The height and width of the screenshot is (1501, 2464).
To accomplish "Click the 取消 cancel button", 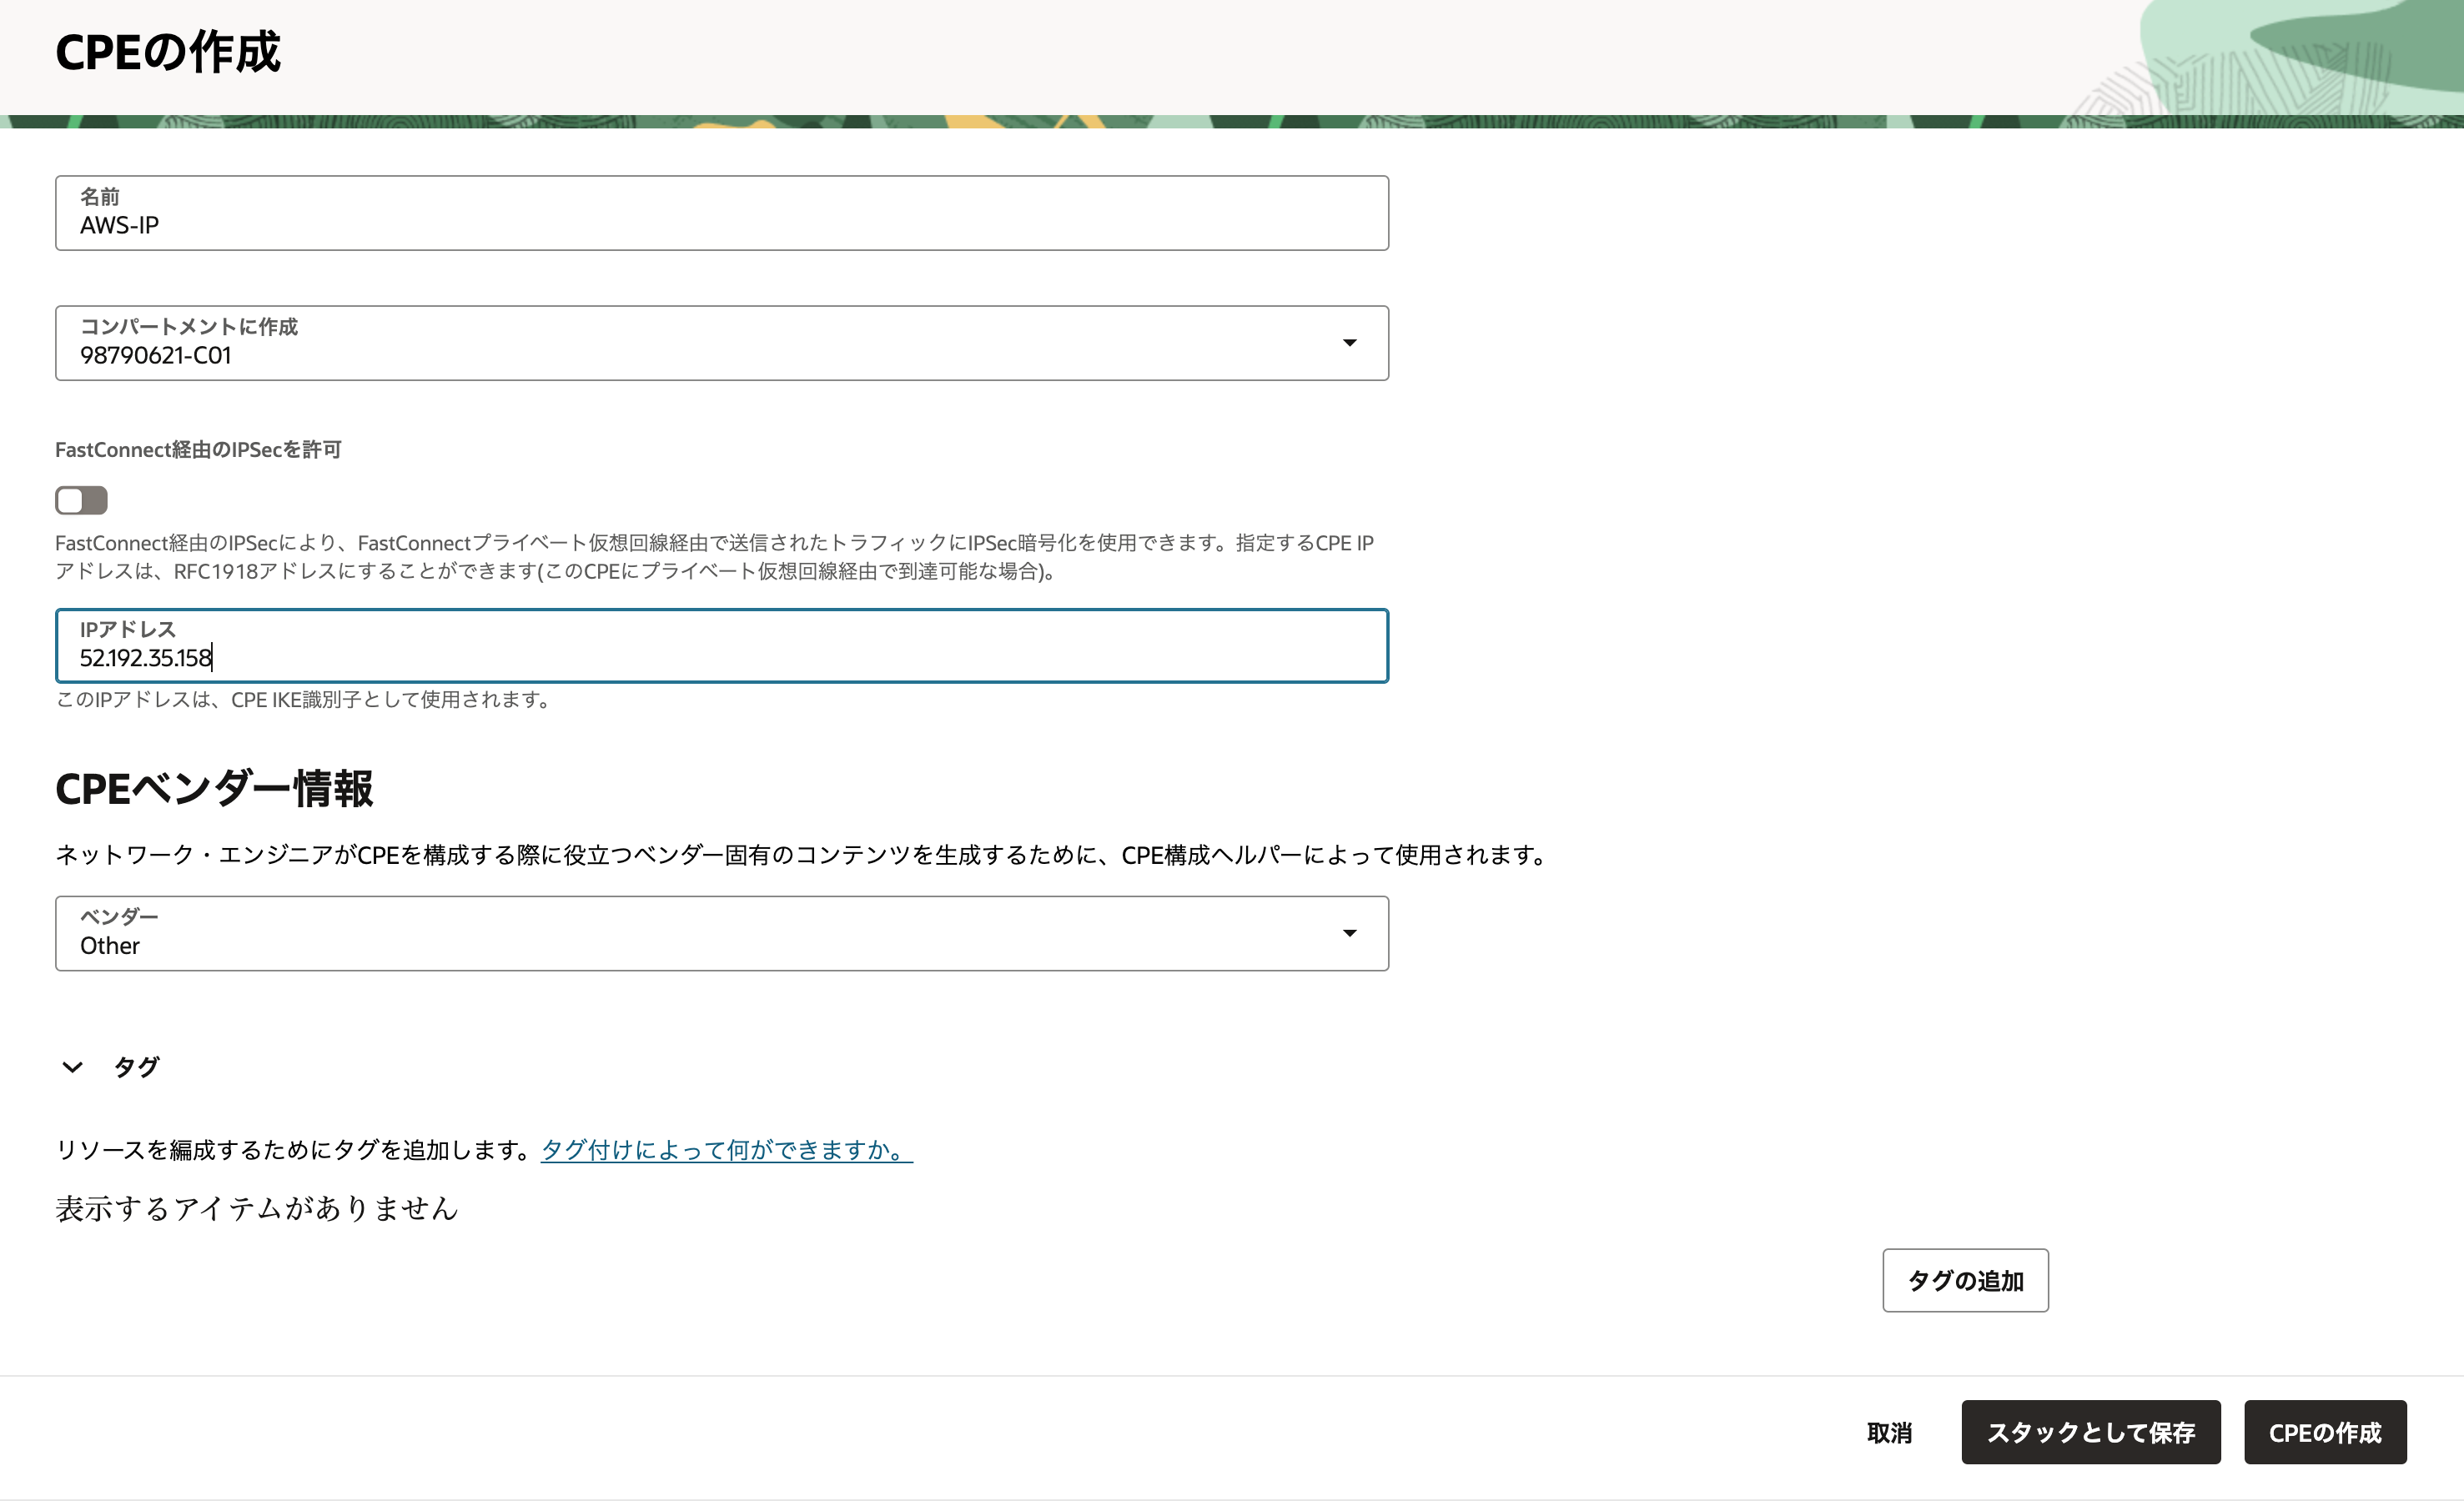I will click(1889, 1432).
